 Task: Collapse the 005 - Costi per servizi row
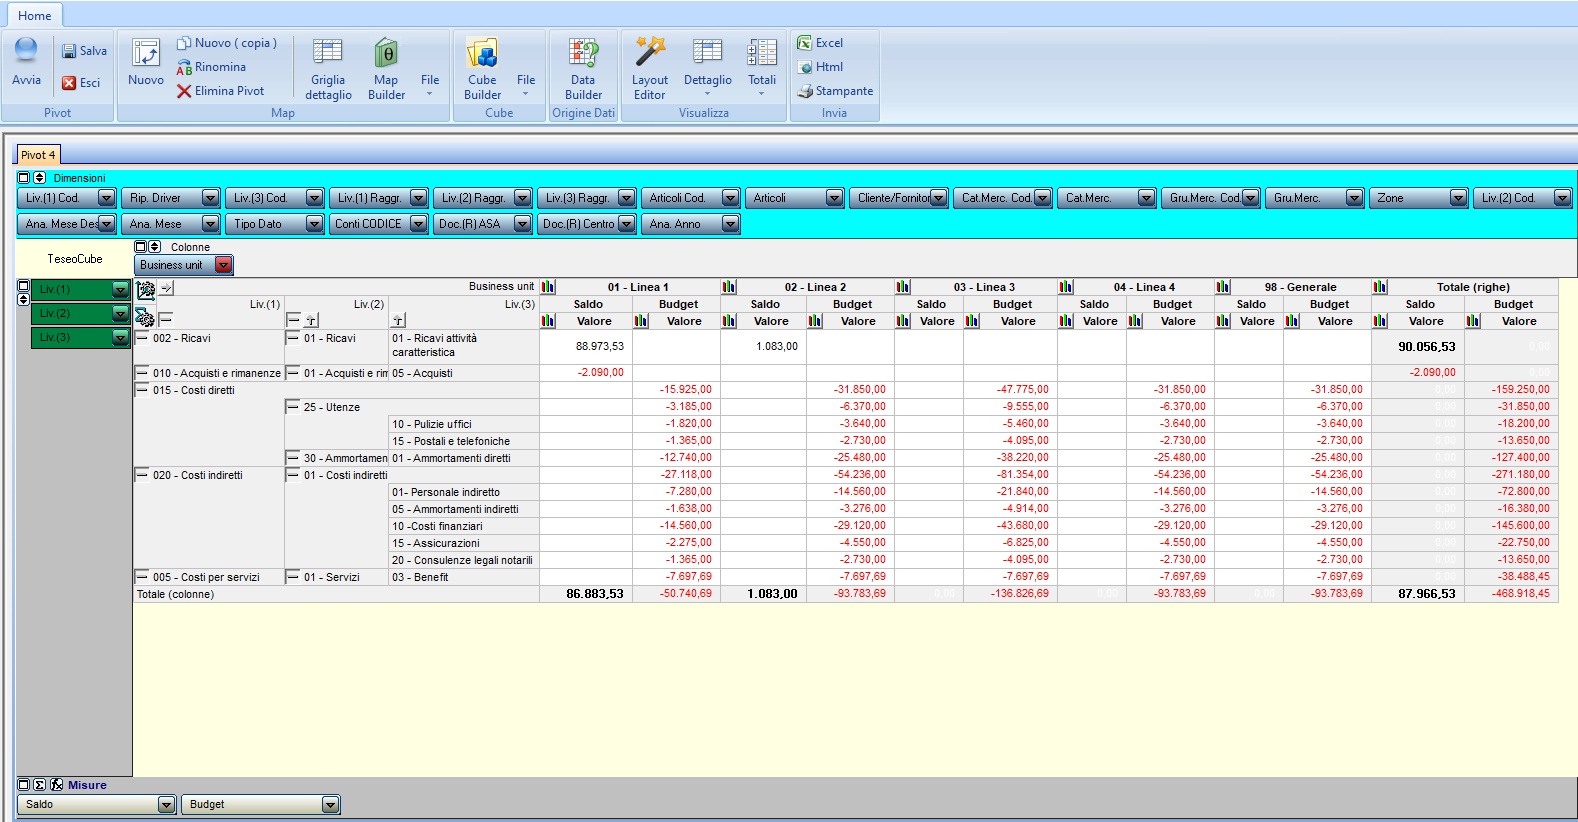142,577
